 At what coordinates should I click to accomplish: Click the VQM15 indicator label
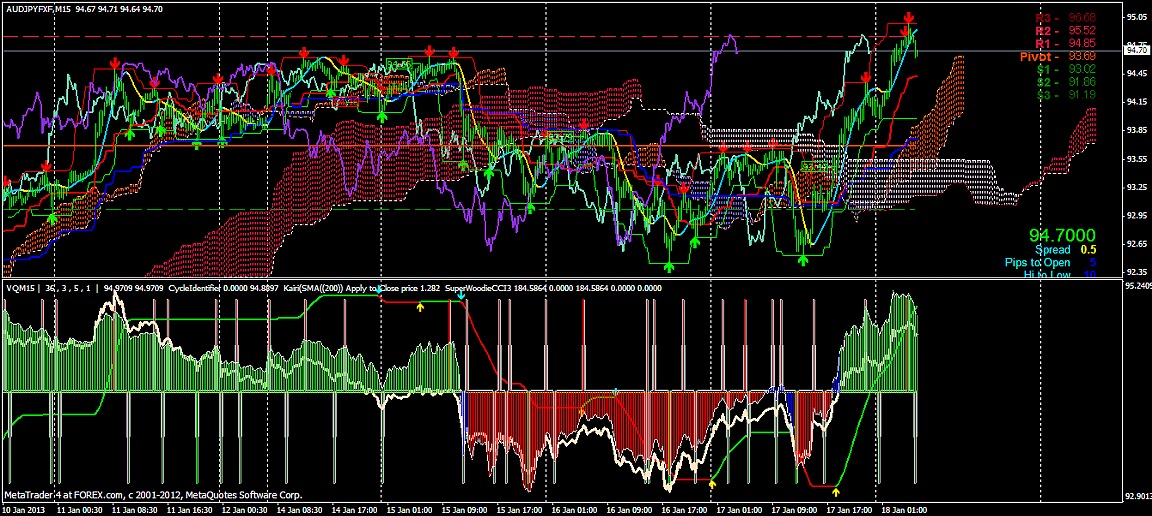[x=20, y=288]
